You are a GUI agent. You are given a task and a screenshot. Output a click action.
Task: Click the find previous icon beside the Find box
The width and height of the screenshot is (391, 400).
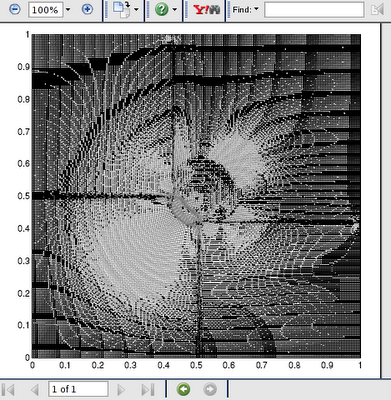(x=377, y=10)
